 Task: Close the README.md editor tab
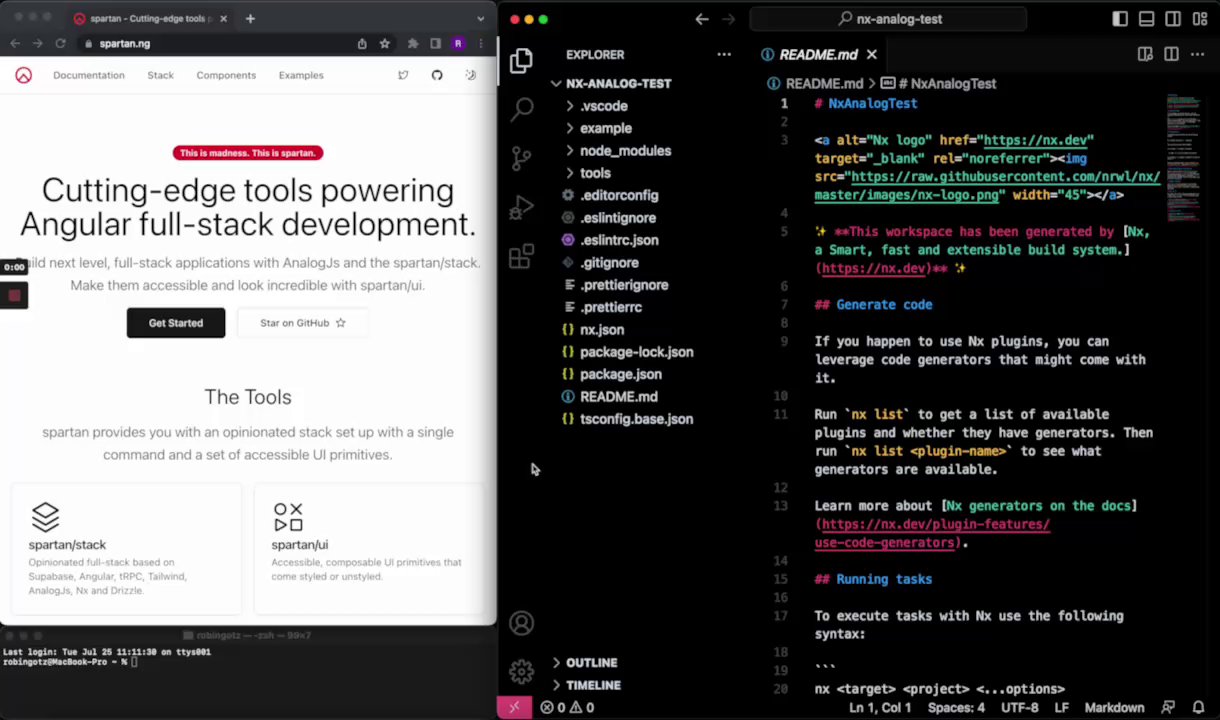coord(871,54)
